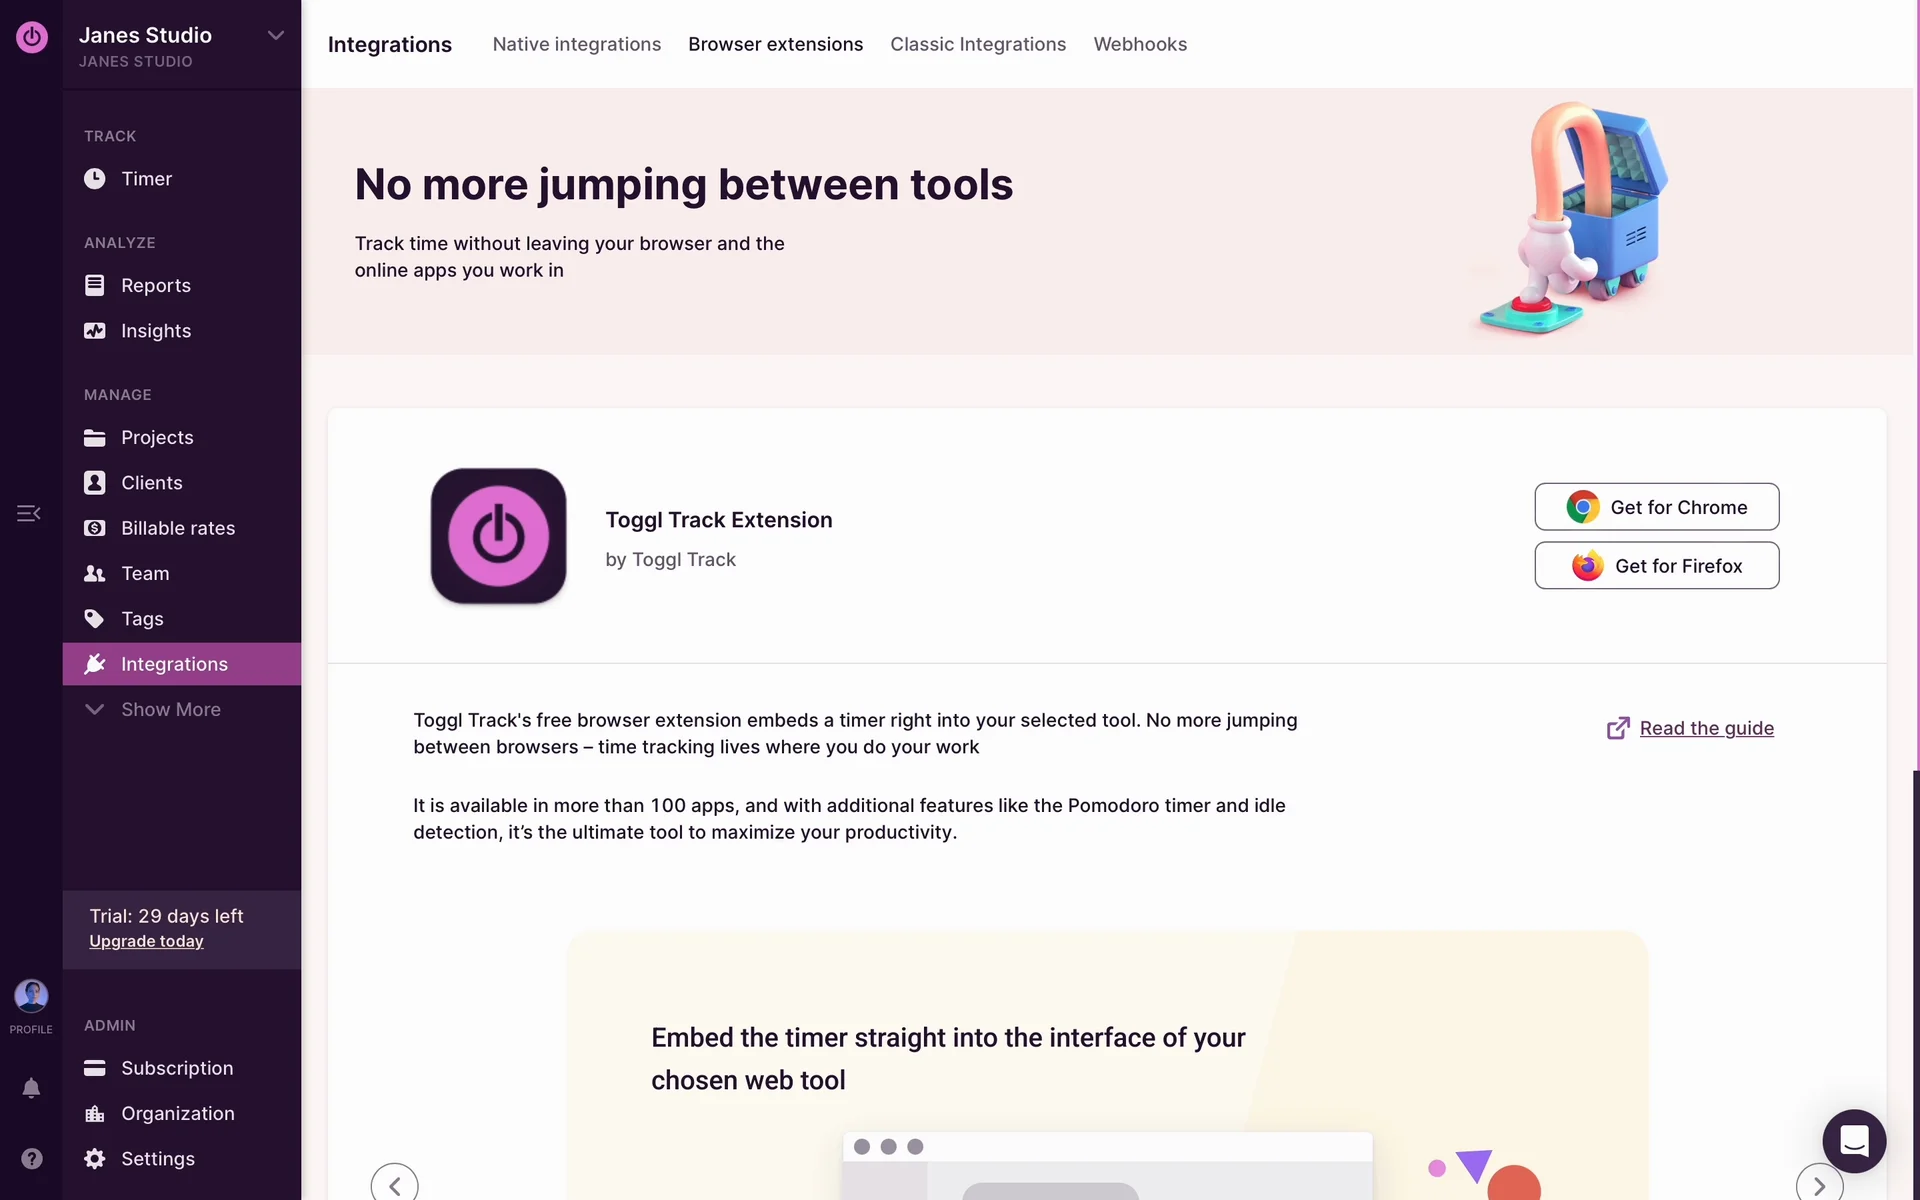
Task: Switch to the Webhooks tab
Action: (1140, 44)
